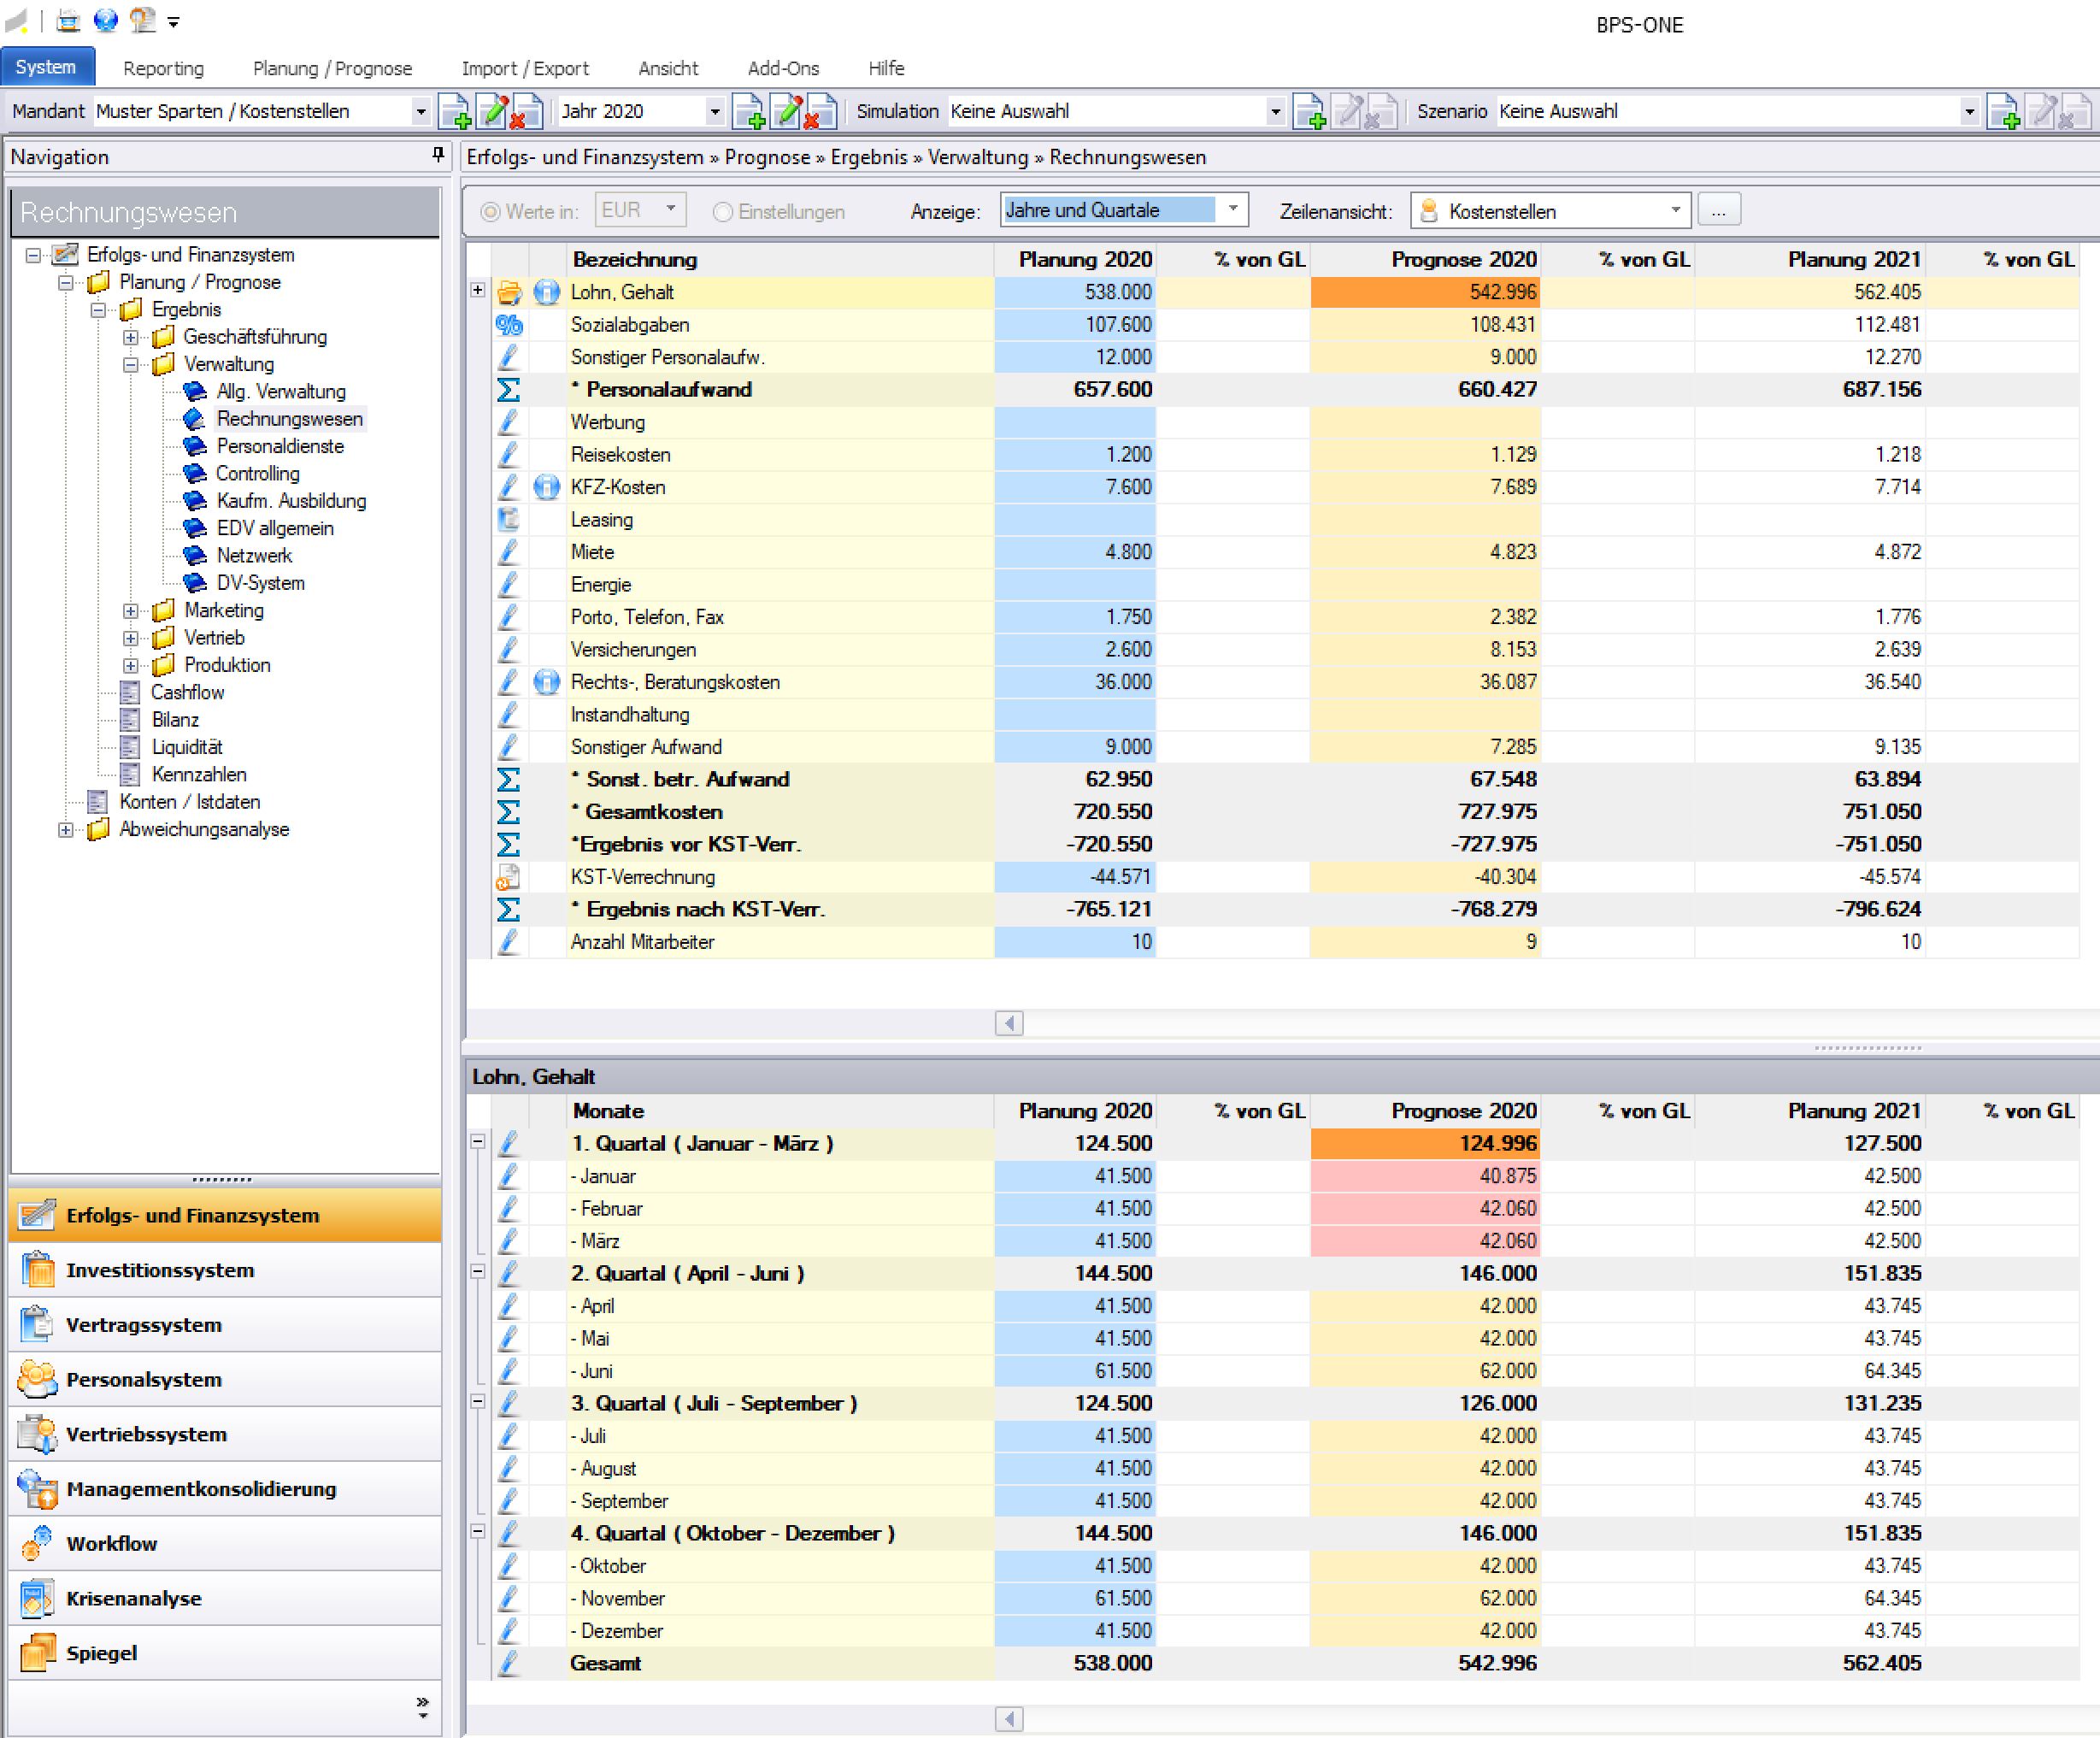Edit the Jahr with pencil icon

785,111
